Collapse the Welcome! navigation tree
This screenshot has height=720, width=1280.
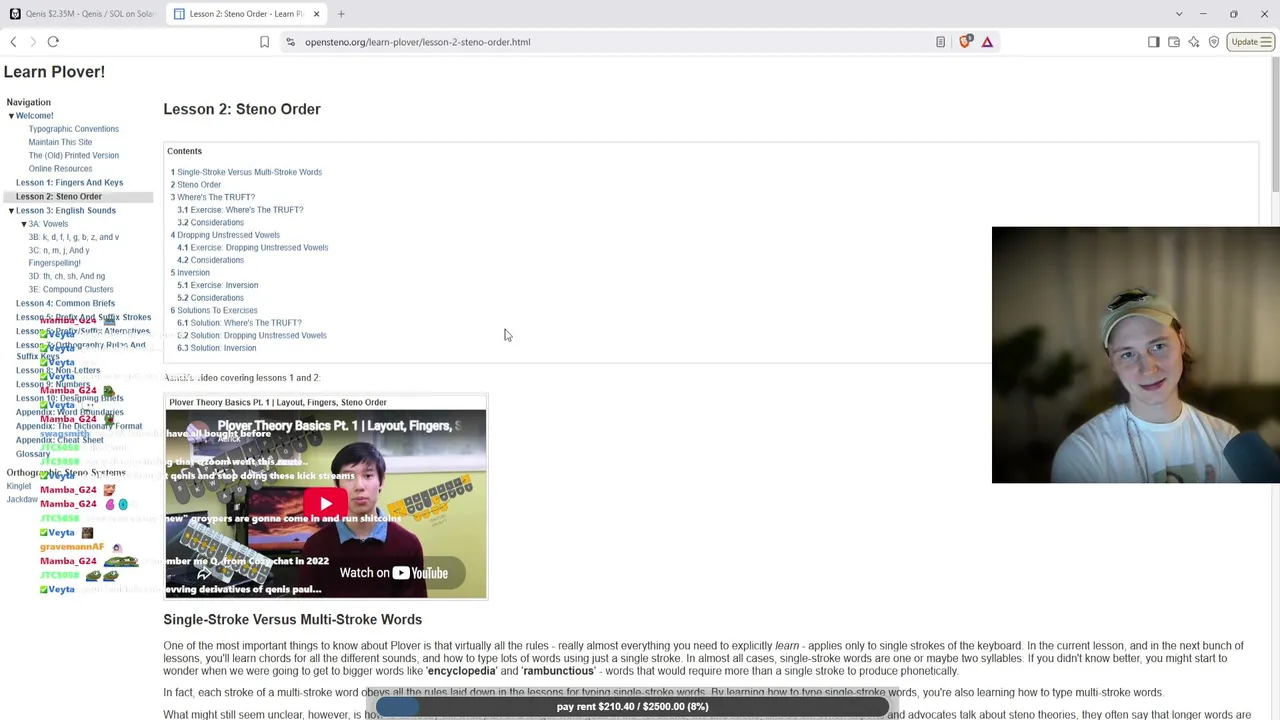tap(11, 116)
